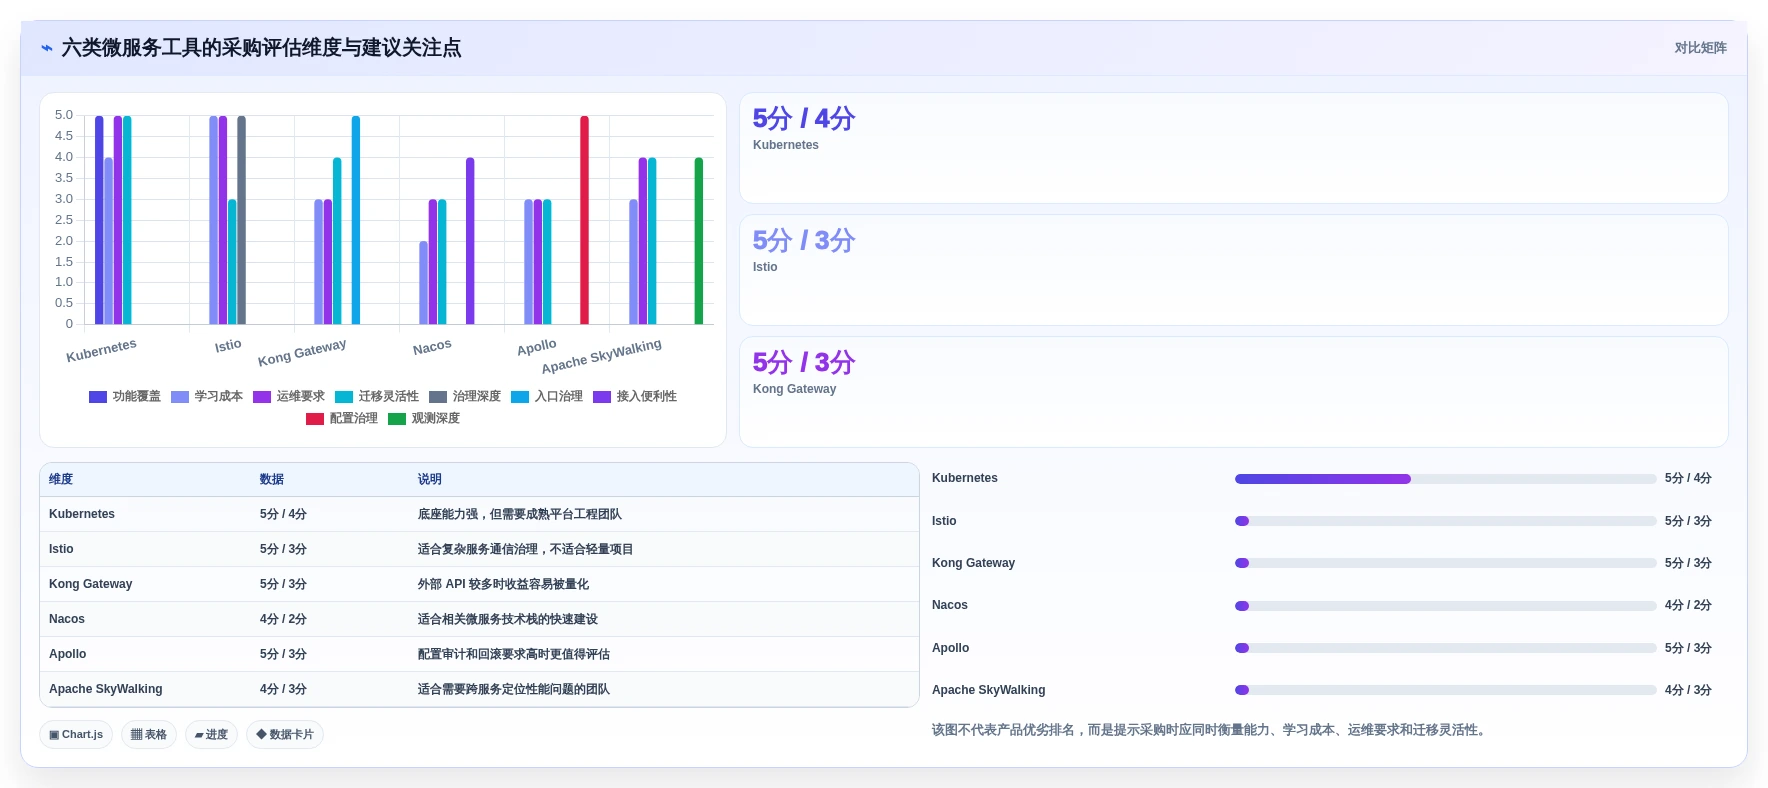Click the Nacos axis label on chart
1768x788 pixels.
(432, 347)
